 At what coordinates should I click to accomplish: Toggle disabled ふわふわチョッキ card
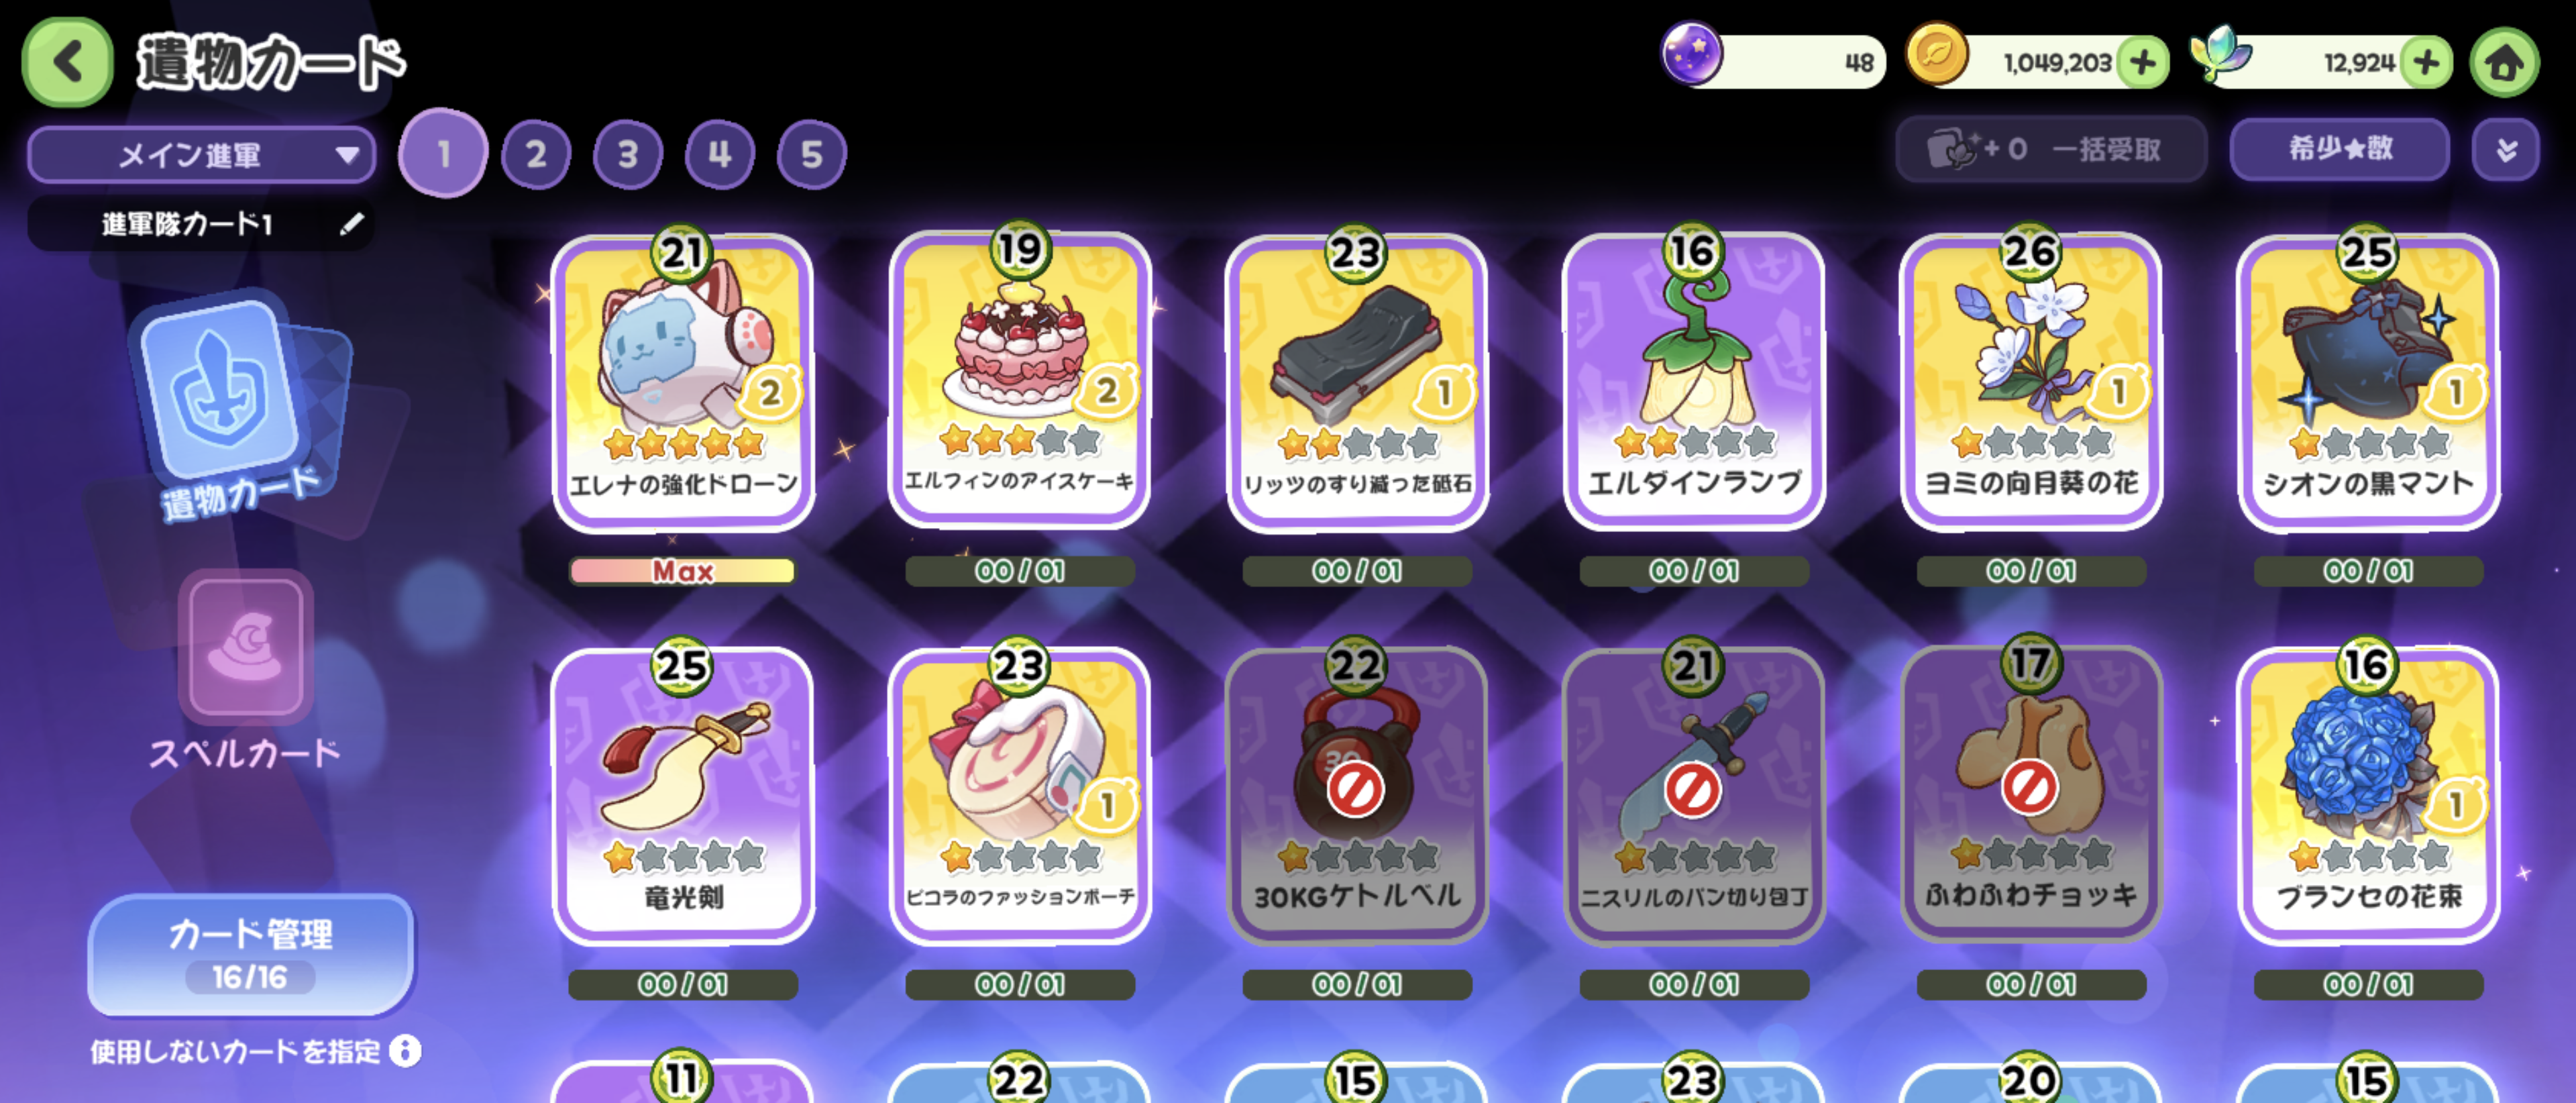coord(2030,790)
